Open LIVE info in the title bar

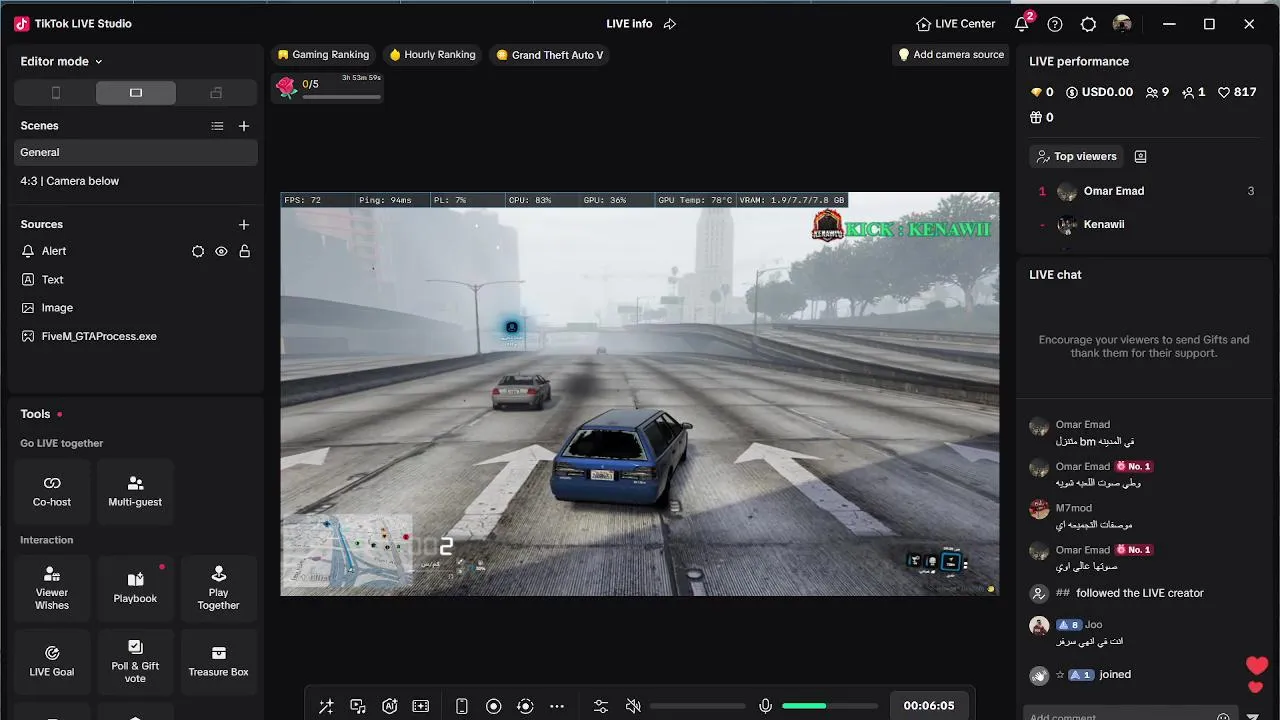coord(629,24)
